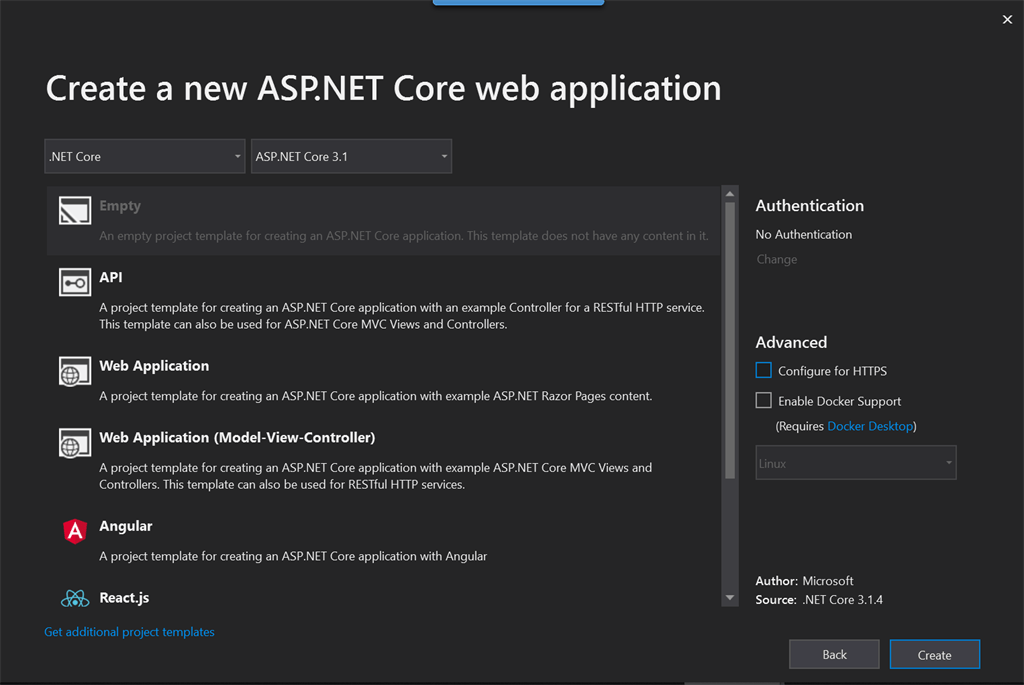Image resolution: width=1024 pixels, height=685 pixels.
Task: Click the Create button
Action: point(934,654)
